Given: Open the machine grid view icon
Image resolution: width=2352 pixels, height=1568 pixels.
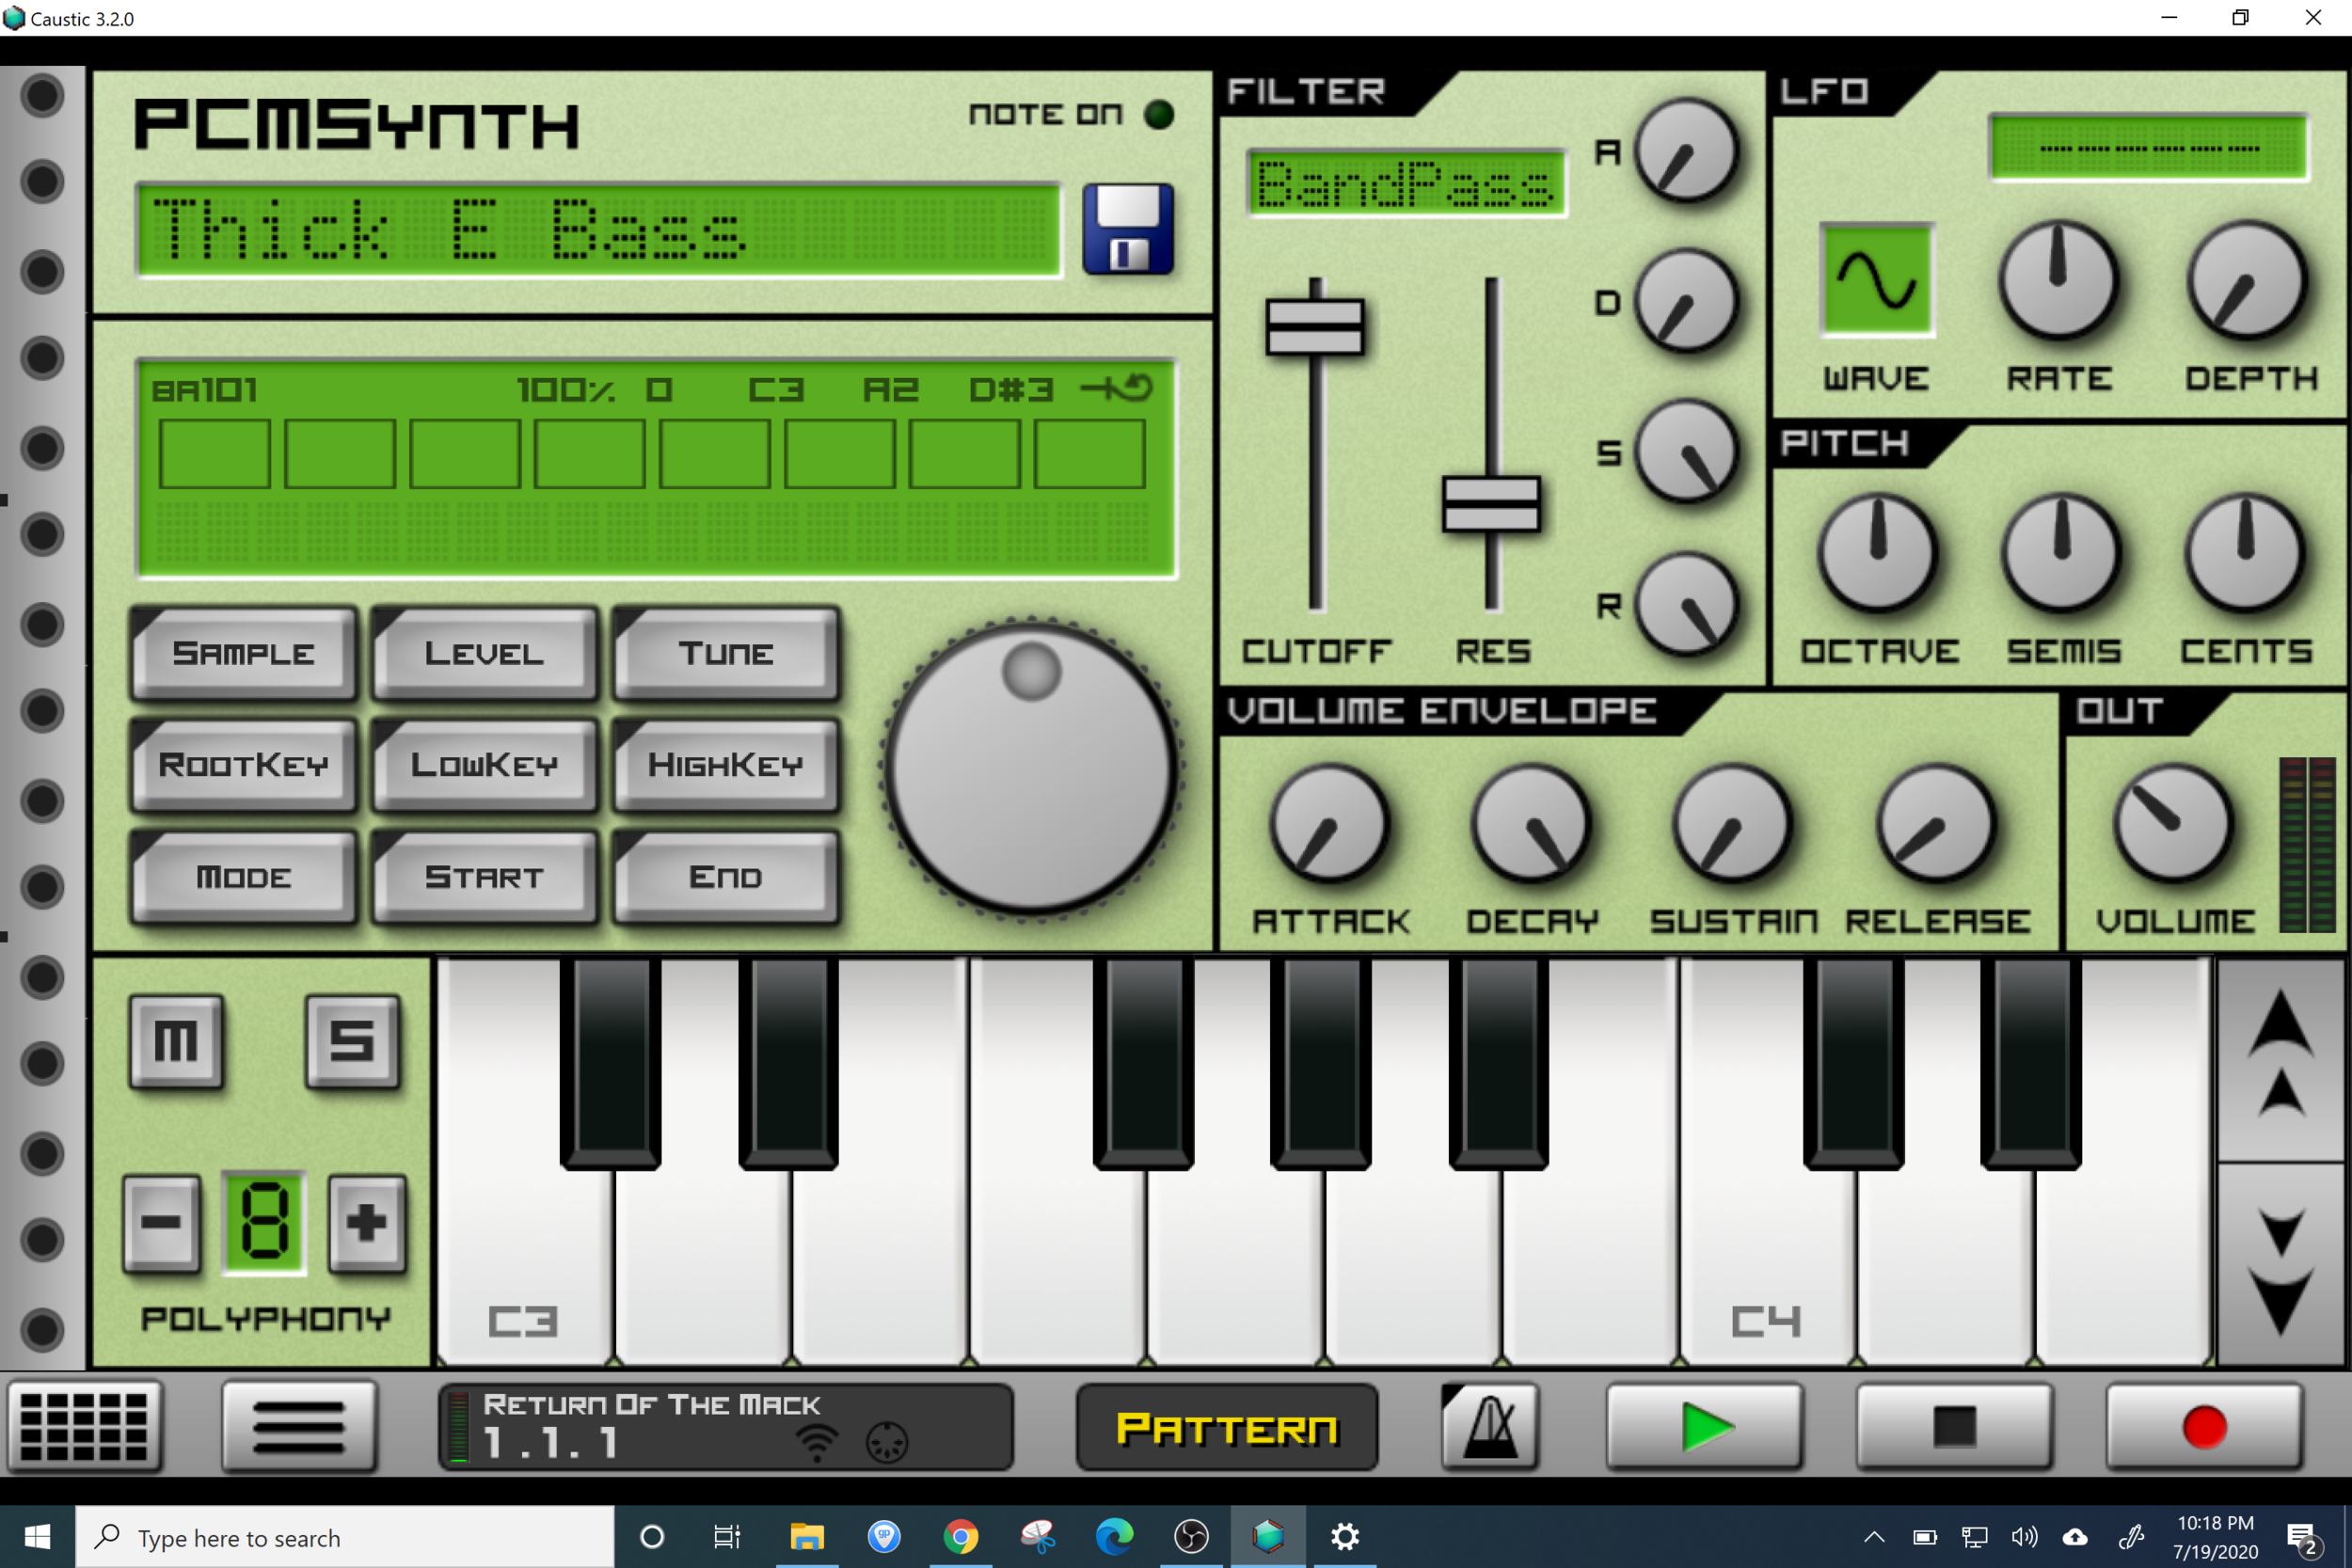Looking at the screenshot, I should (85, 1427).
